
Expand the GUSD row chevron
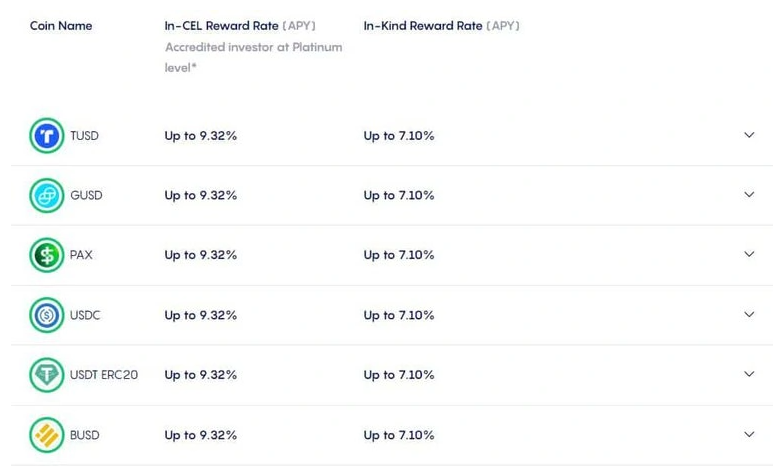pos(749,195)
